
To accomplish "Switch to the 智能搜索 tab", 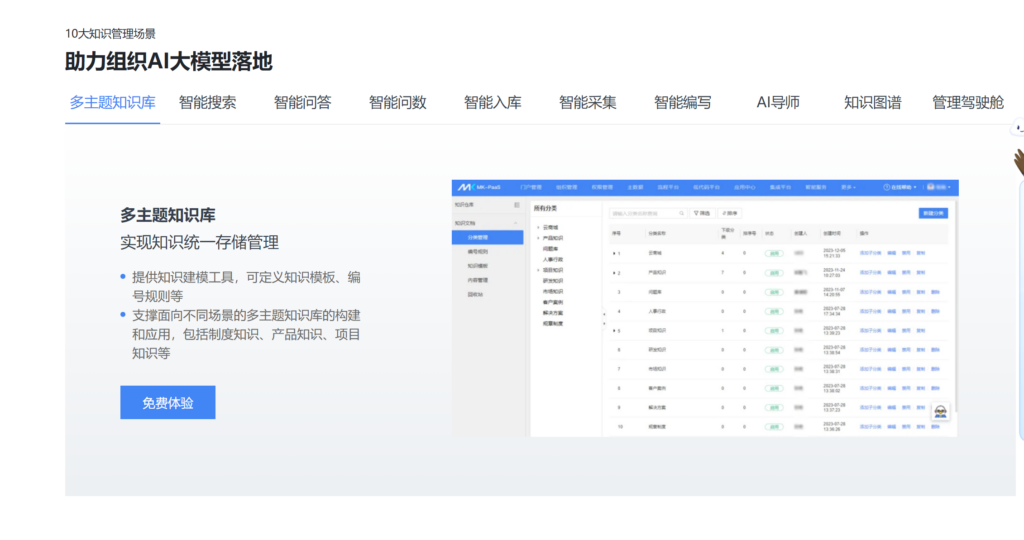I will coord(207,102).
